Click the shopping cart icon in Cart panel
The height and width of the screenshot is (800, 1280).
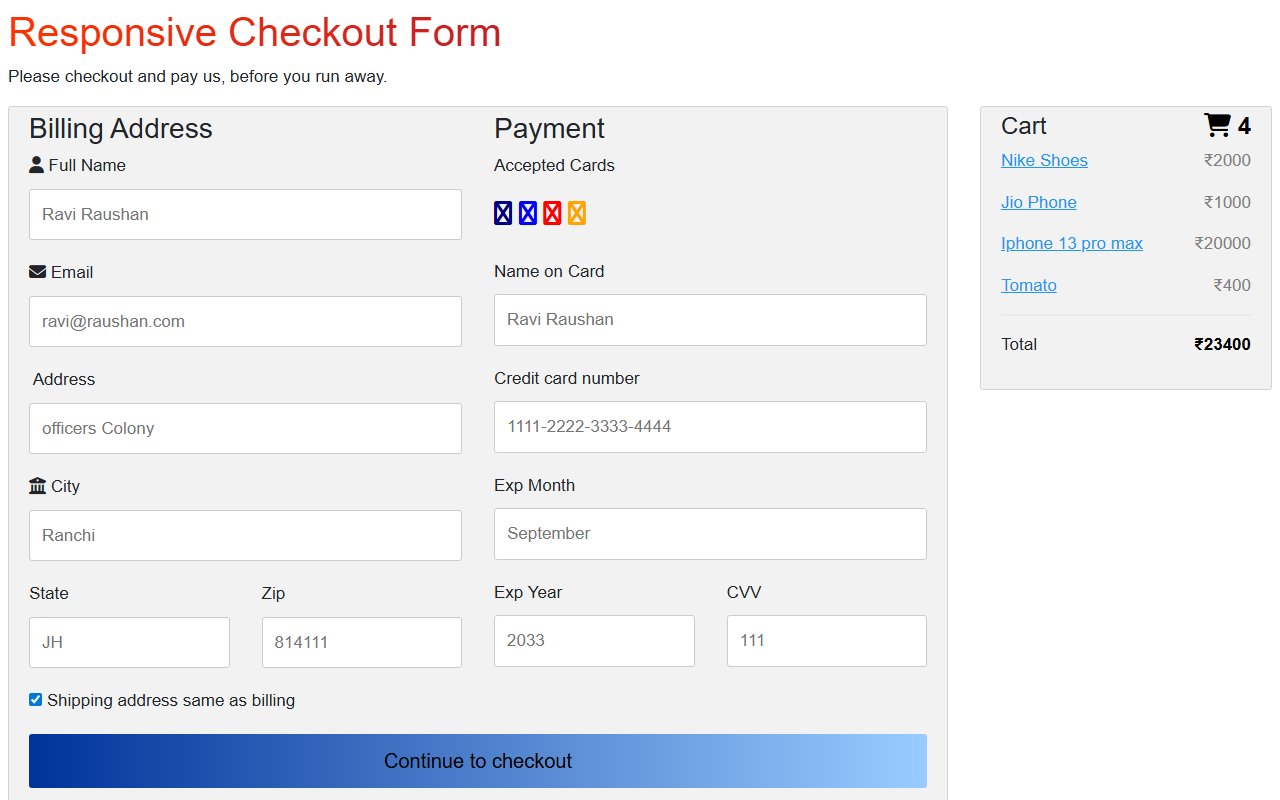(x=1216, y=124)
